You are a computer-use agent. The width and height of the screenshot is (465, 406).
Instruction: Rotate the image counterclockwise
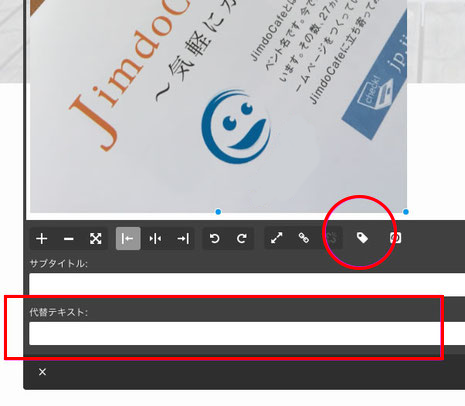coord(215,239)
